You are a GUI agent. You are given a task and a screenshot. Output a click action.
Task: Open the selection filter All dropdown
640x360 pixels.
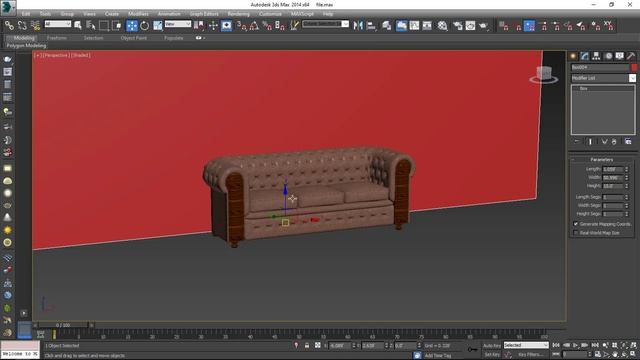58,24
